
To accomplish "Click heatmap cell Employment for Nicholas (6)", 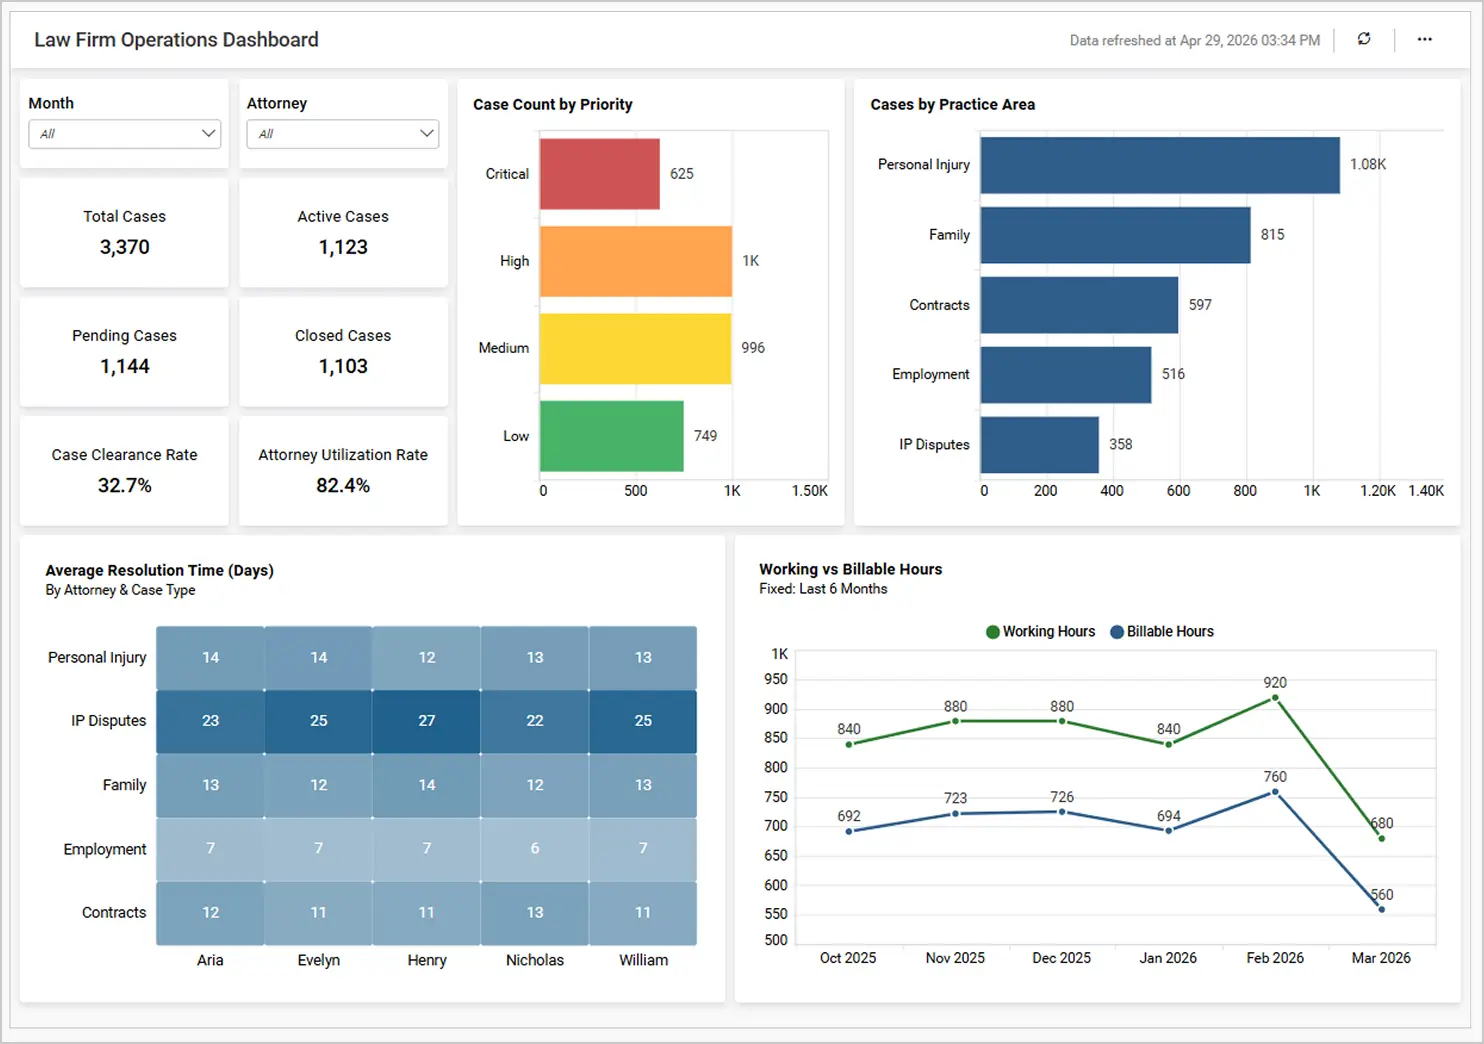I will point(535,849).
